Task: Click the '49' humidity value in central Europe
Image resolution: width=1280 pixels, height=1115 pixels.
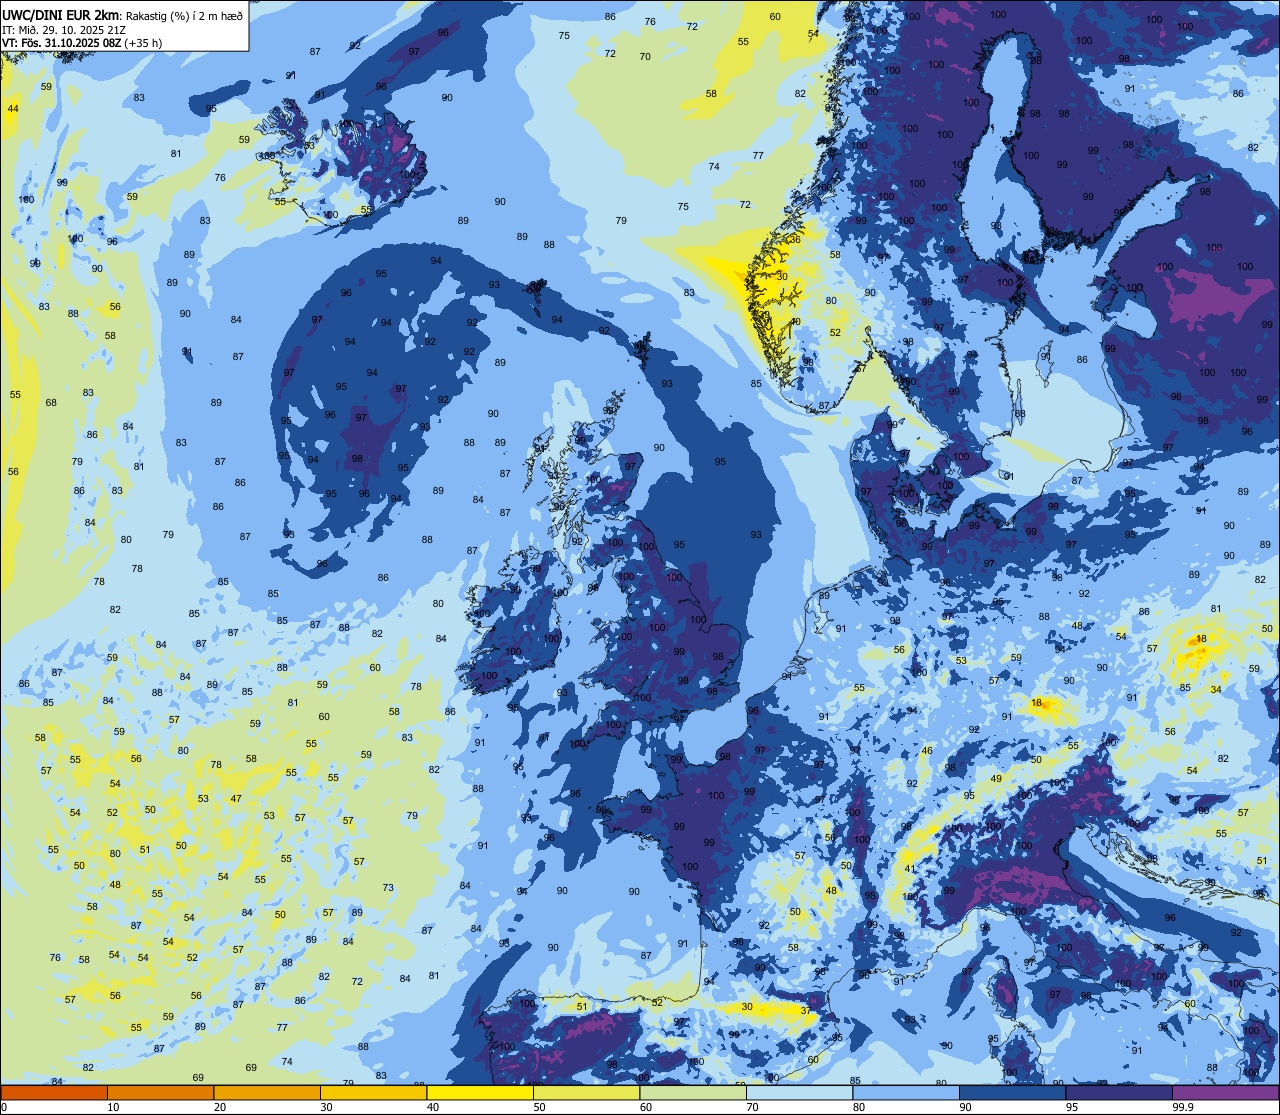Action: point(996,779)
